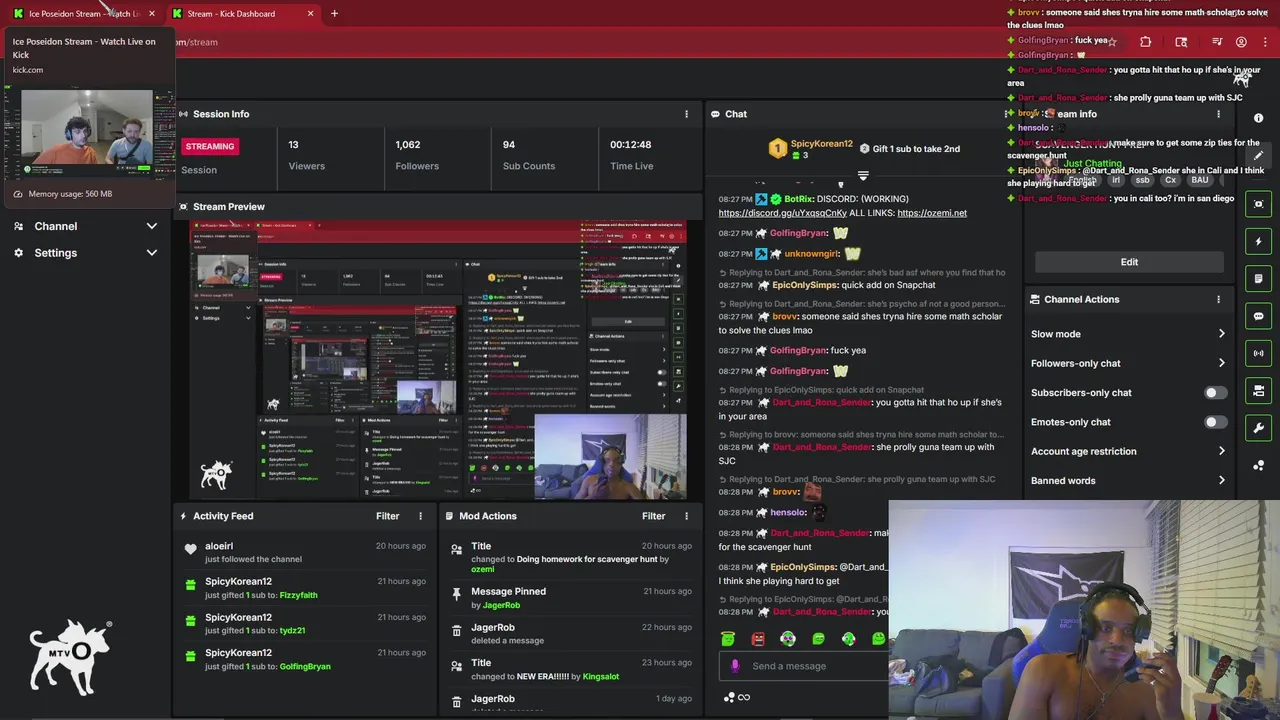The image size is (1280, 720).
Task: Switch to Ice Poseidon Stream browser tab
Action: point(84,14)
